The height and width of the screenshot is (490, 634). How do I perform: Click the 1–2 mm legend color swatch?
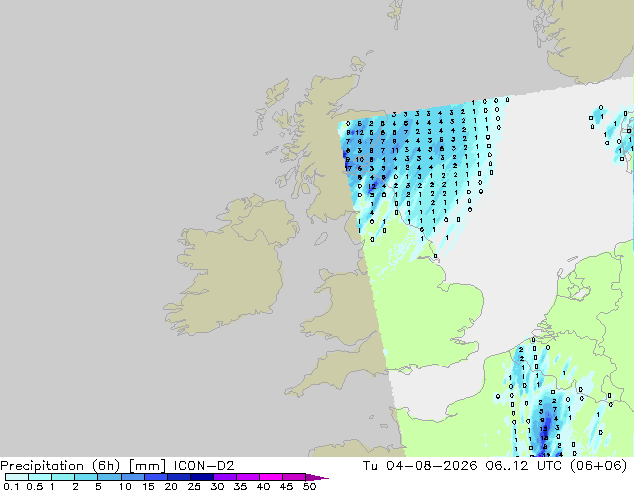(63, 477)
